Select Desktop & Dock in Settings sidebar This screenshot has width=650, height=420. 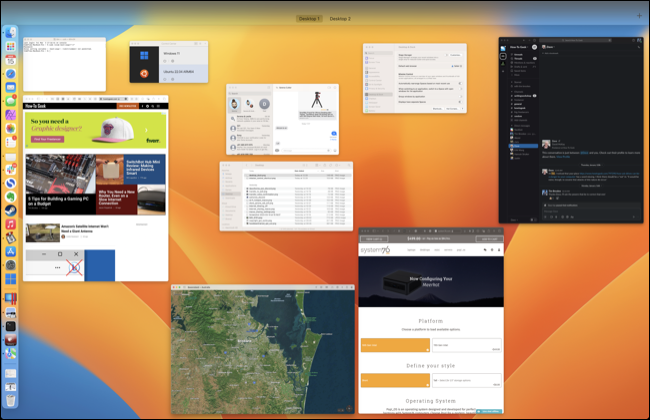(x=378, y=95)
